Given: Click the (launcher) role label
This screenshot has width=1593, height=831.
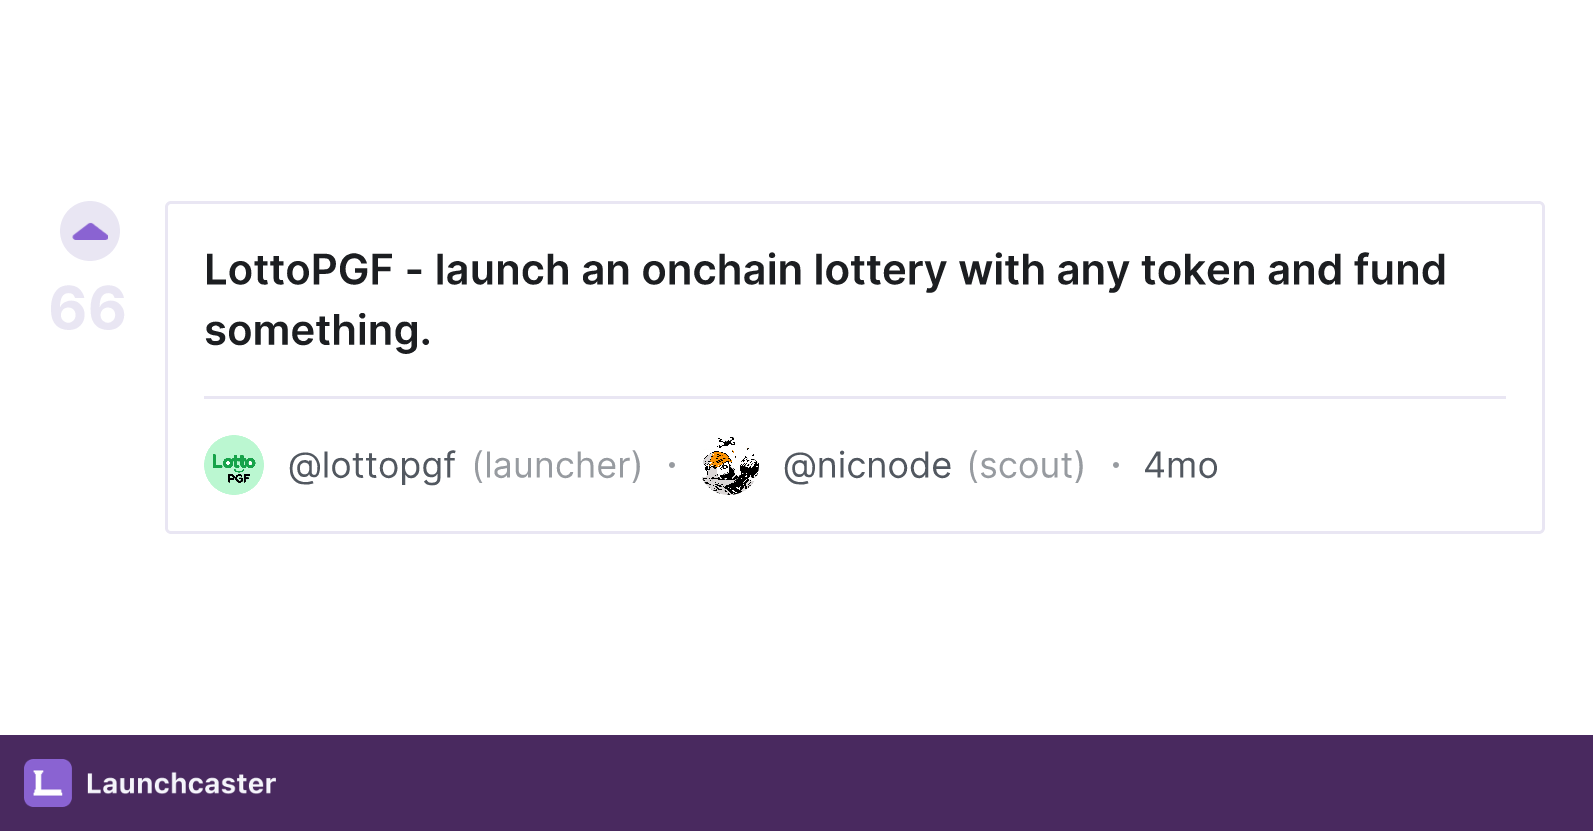Looking at the screenshot, I should pyautogui.click(x=557, y=466).
